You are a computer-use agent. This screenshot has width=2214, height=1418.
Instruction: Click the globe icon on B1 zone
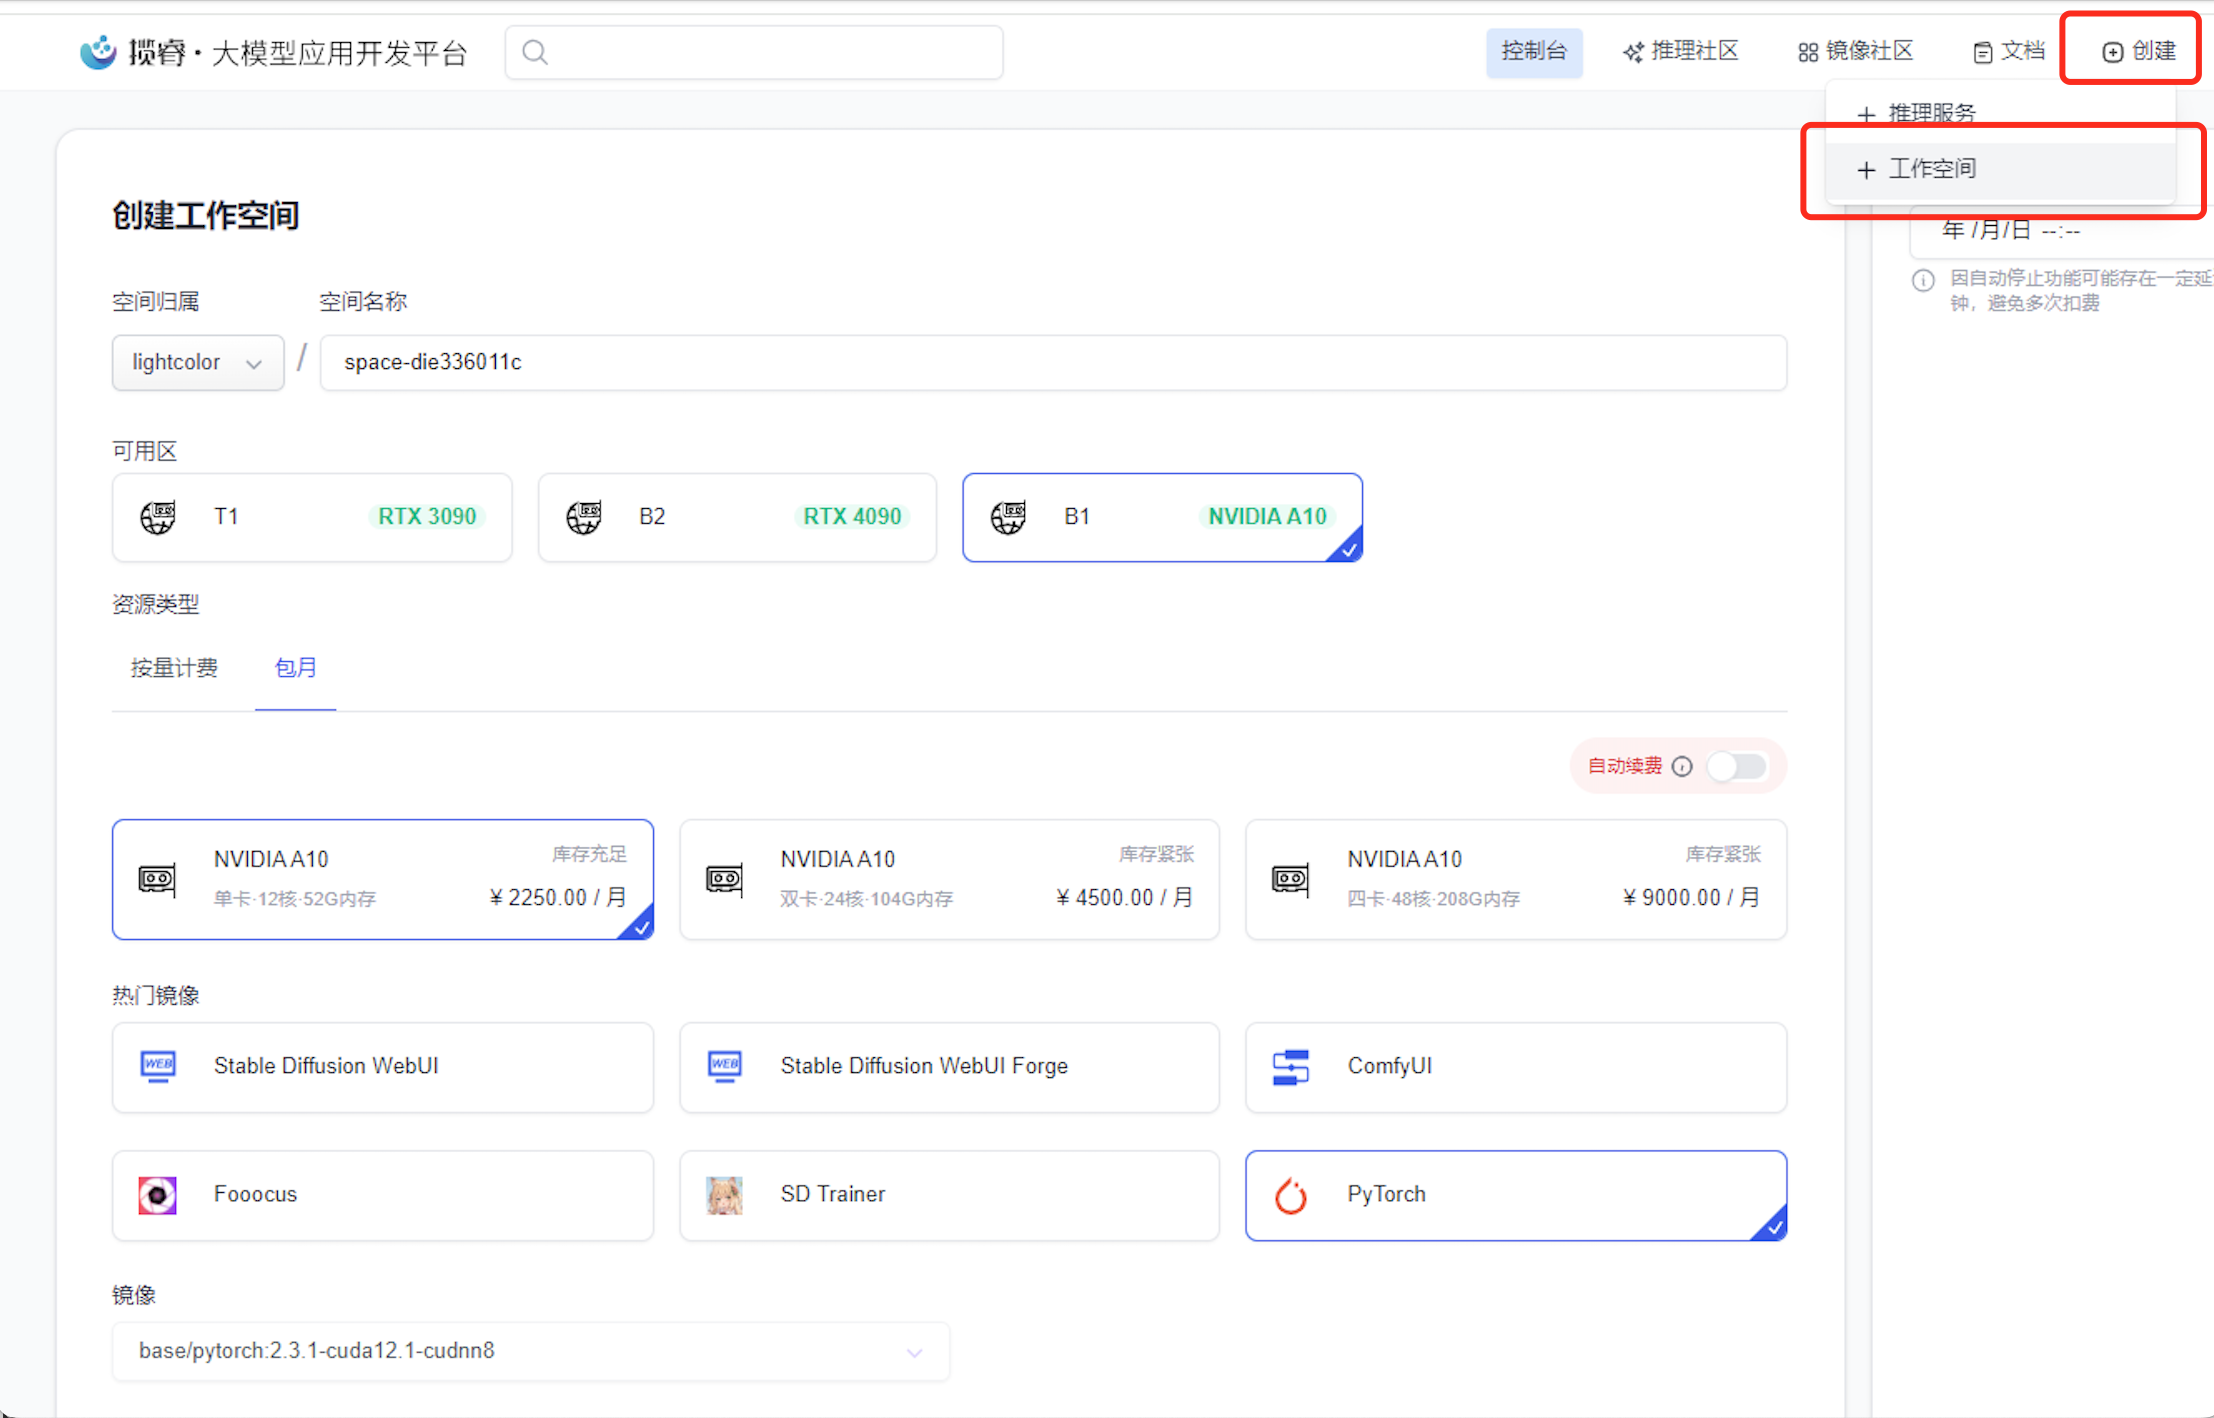1008,517
